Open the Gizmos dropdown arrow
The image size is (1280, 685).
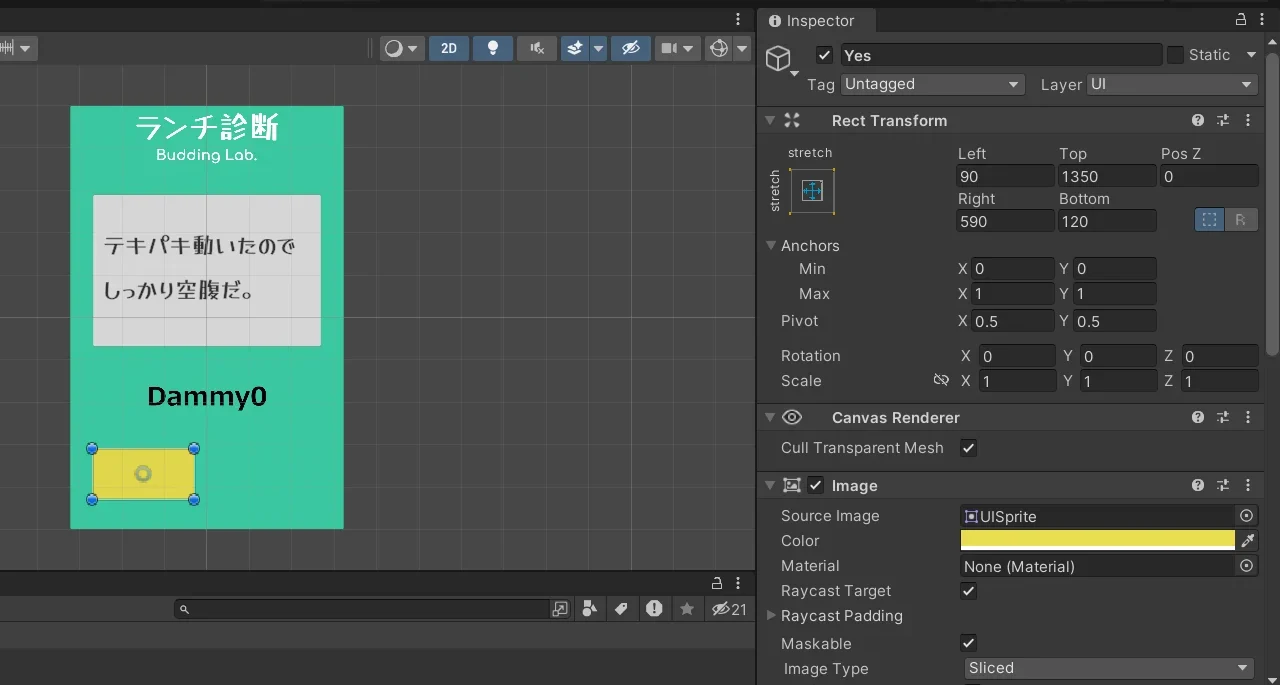click(x=742, y=48)
